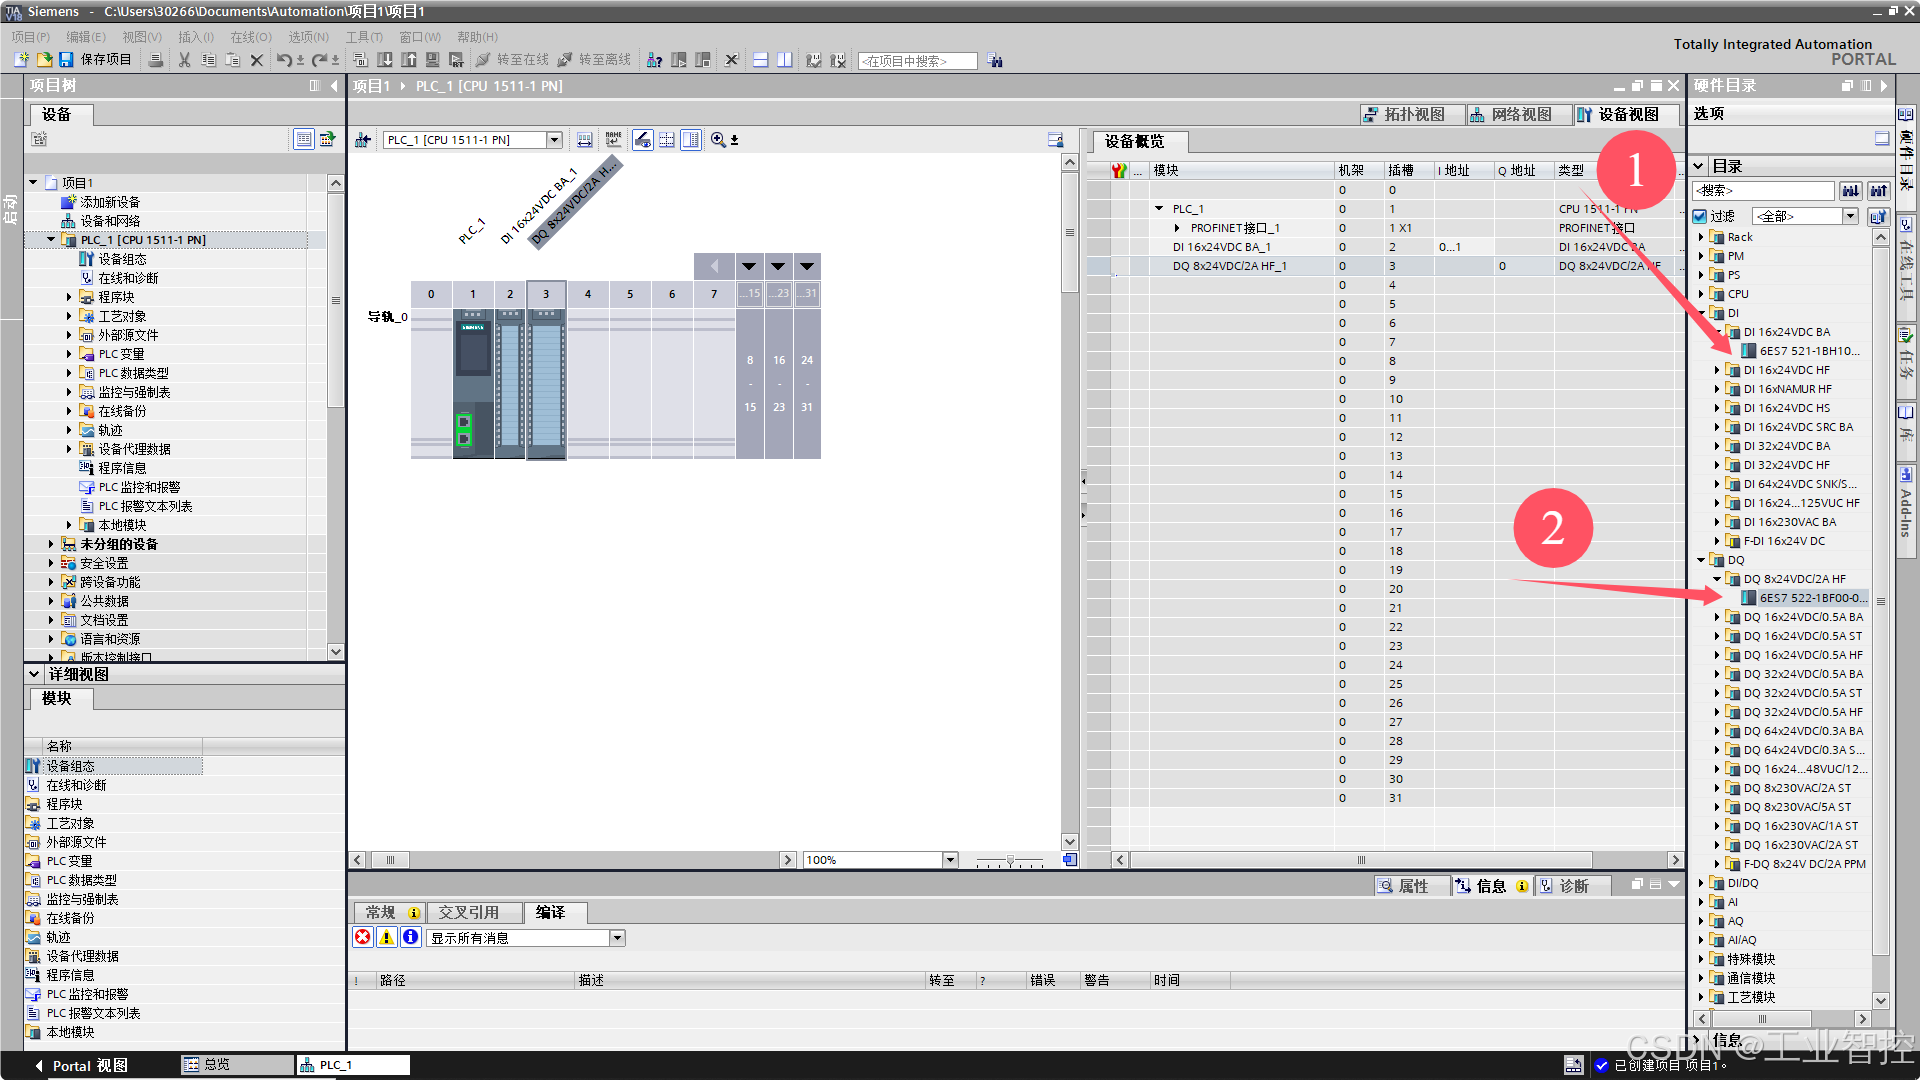The height and width of the screenshot is (1080, 1920).
Task: Click the Go online (转至在线) button
Action: point(513,60)
